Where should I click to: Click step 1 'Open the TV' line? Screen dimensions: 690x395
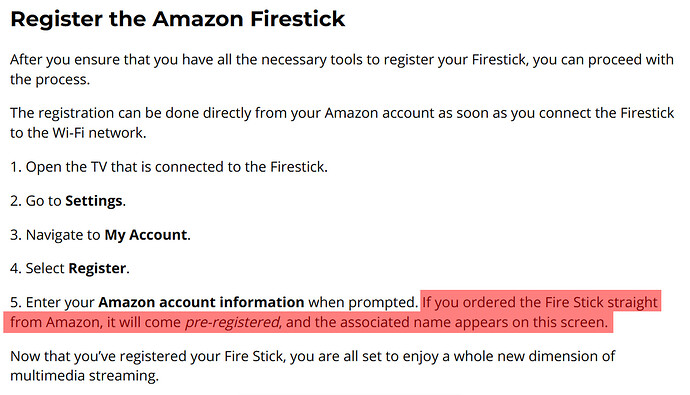[x=169, y=167]
